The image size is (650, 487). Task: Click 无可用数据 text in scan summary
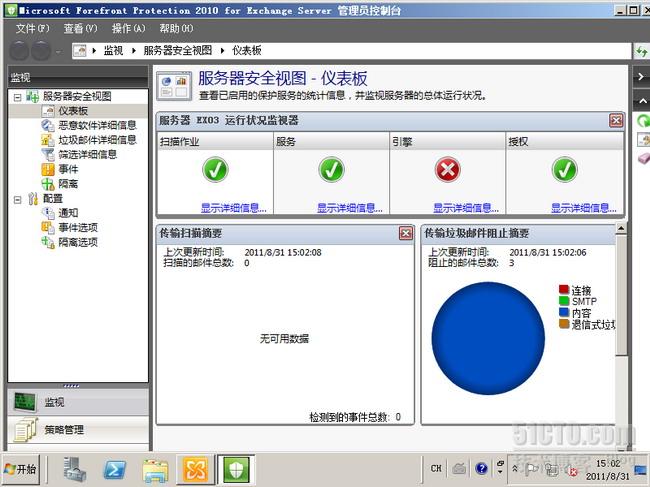point(284,339)
